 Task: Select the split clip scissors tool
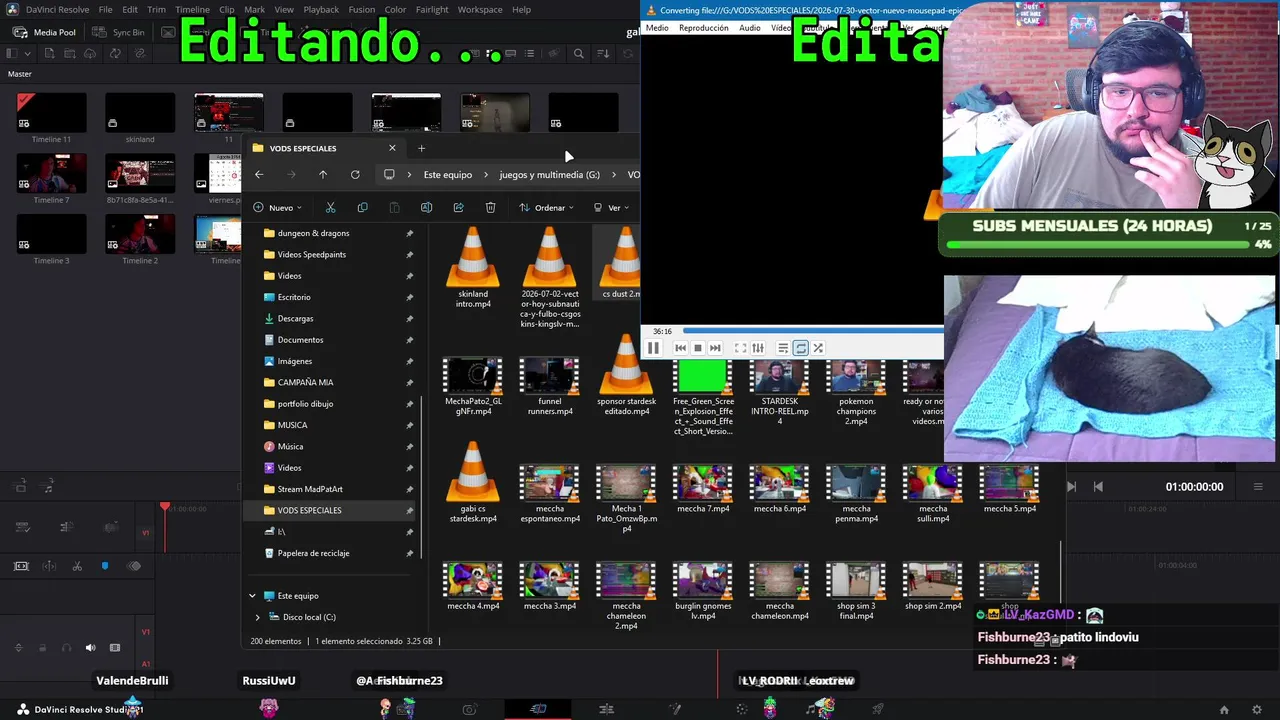click(77, 566)
